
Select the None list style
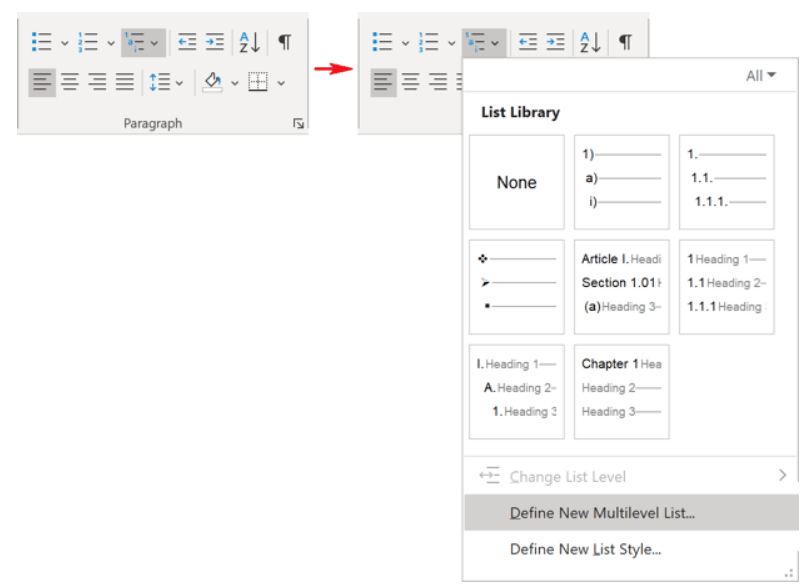(516, 182)
